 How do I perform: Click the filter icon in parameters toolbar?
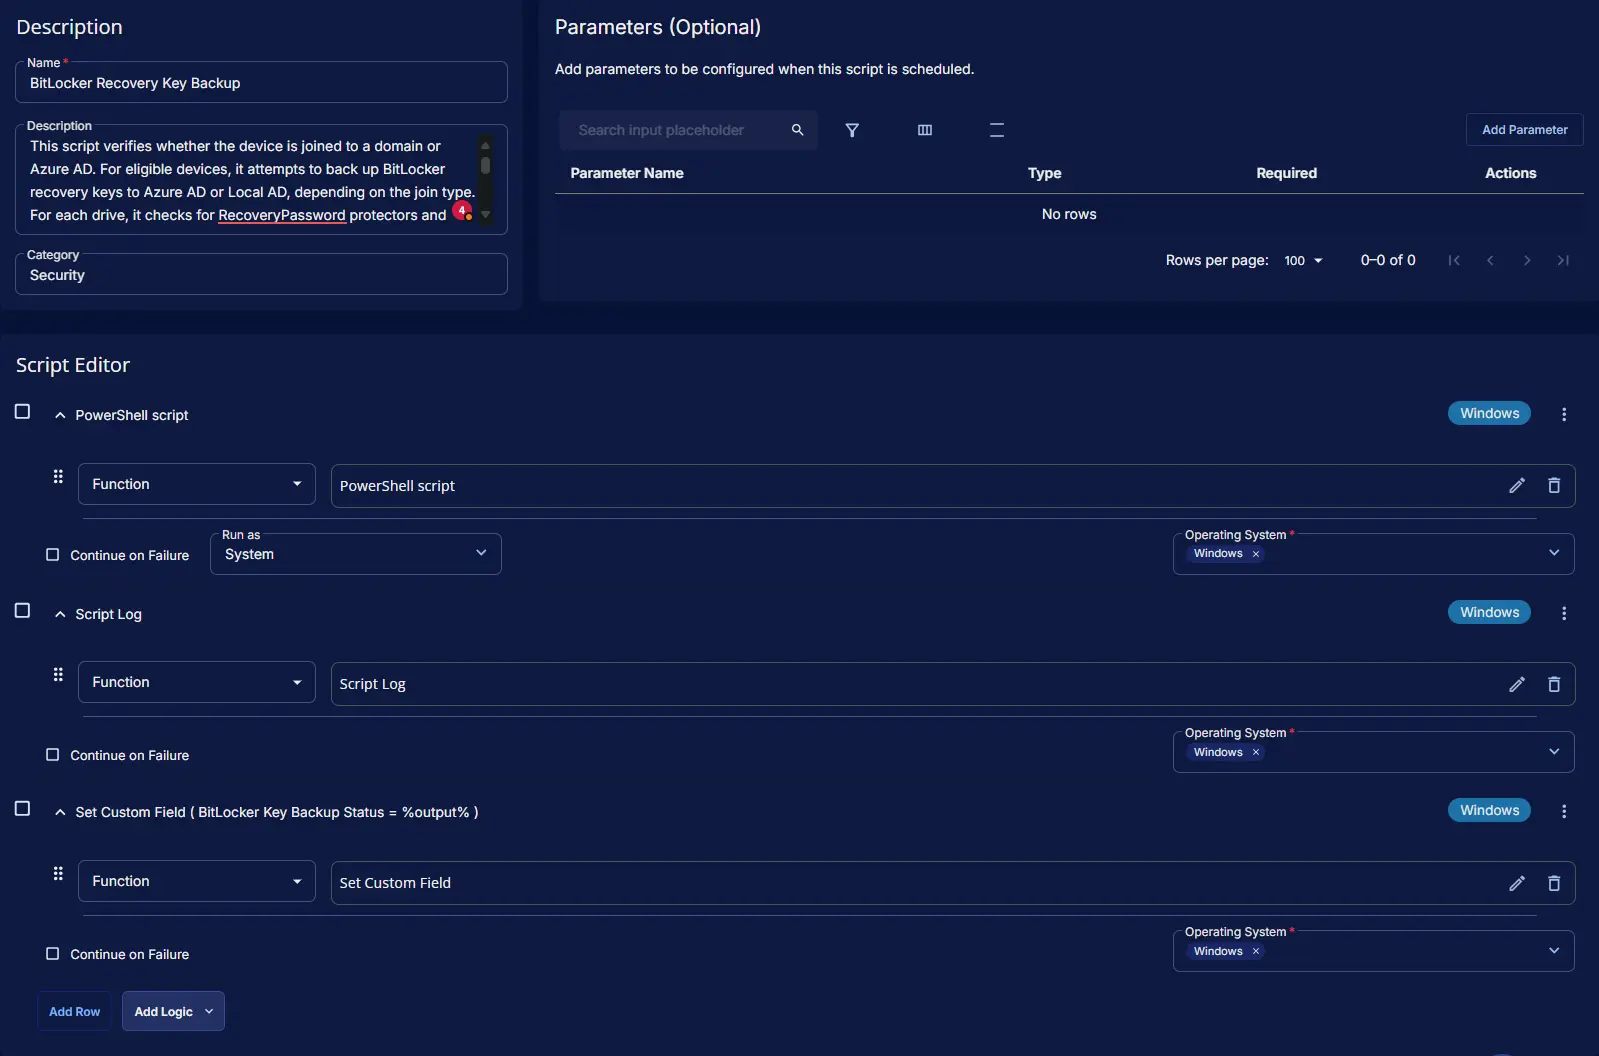(852, 130)
